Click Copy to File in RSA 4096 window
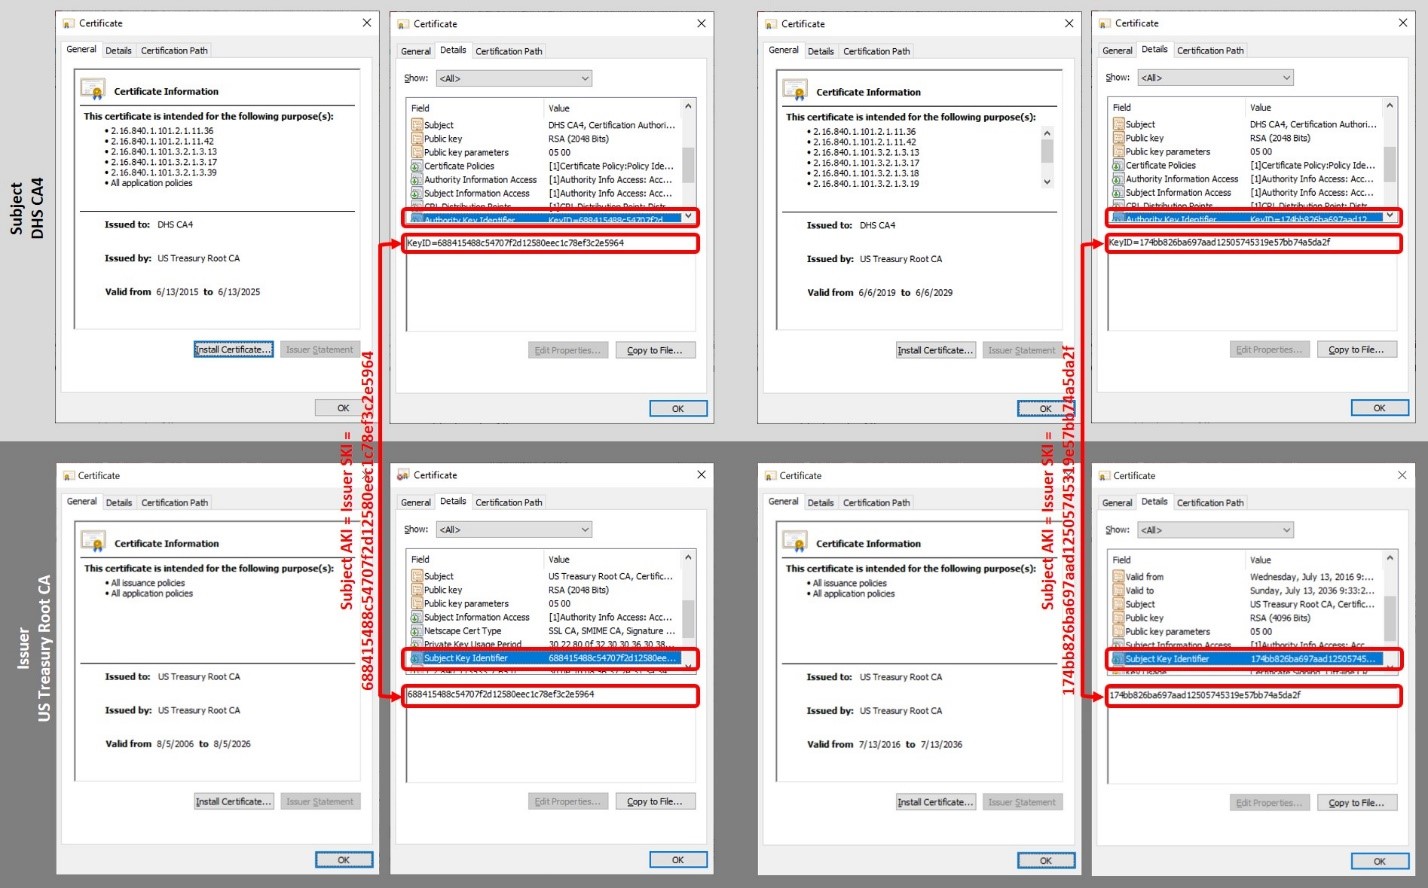1428x888 pixels. tap(1356, 803)
